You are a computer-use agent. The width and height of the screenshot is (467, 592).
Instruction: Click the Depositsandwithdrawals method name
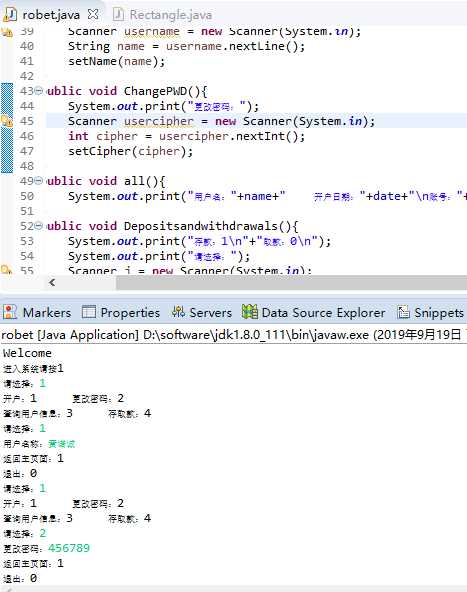[x=201, y=226]
